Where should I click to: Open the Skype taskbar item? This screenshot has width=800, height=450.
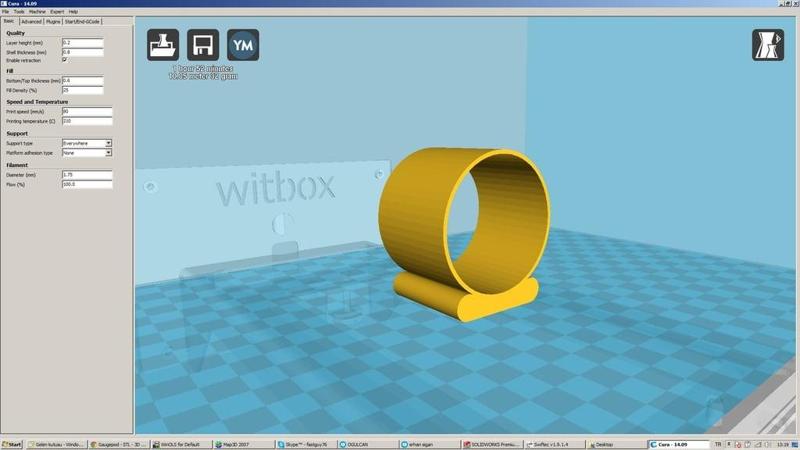[306, 444]
